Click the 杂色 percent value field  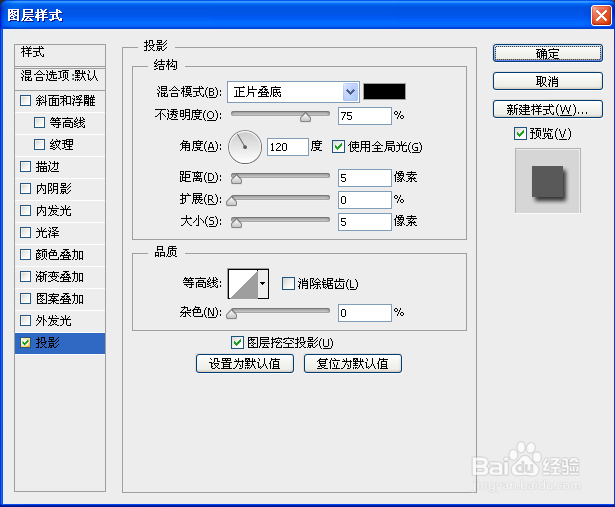(x=365, y=313)
